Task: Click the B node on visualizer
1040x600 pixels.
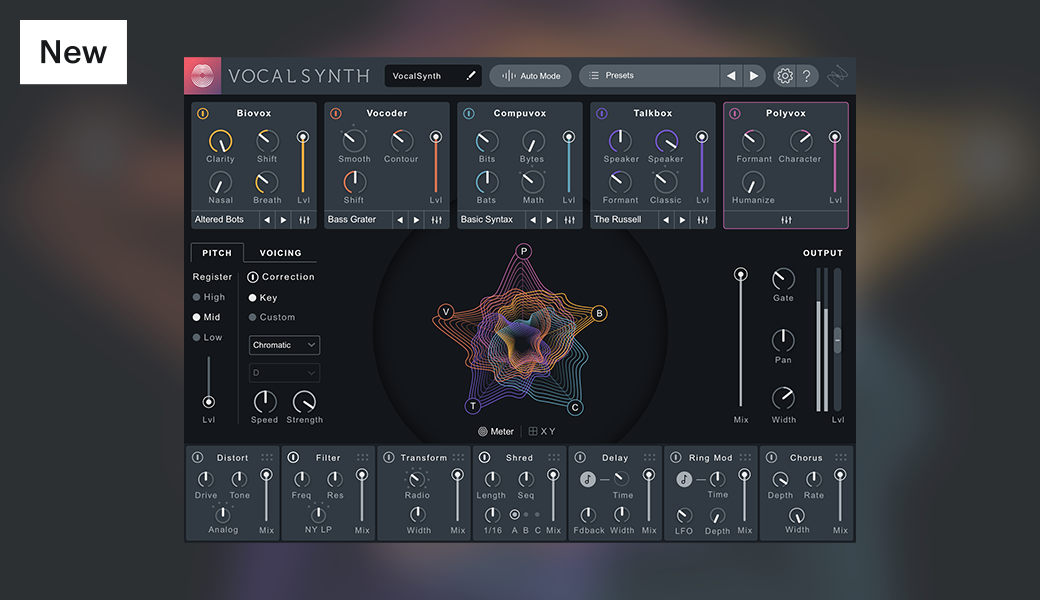Action: pos(599,313)
